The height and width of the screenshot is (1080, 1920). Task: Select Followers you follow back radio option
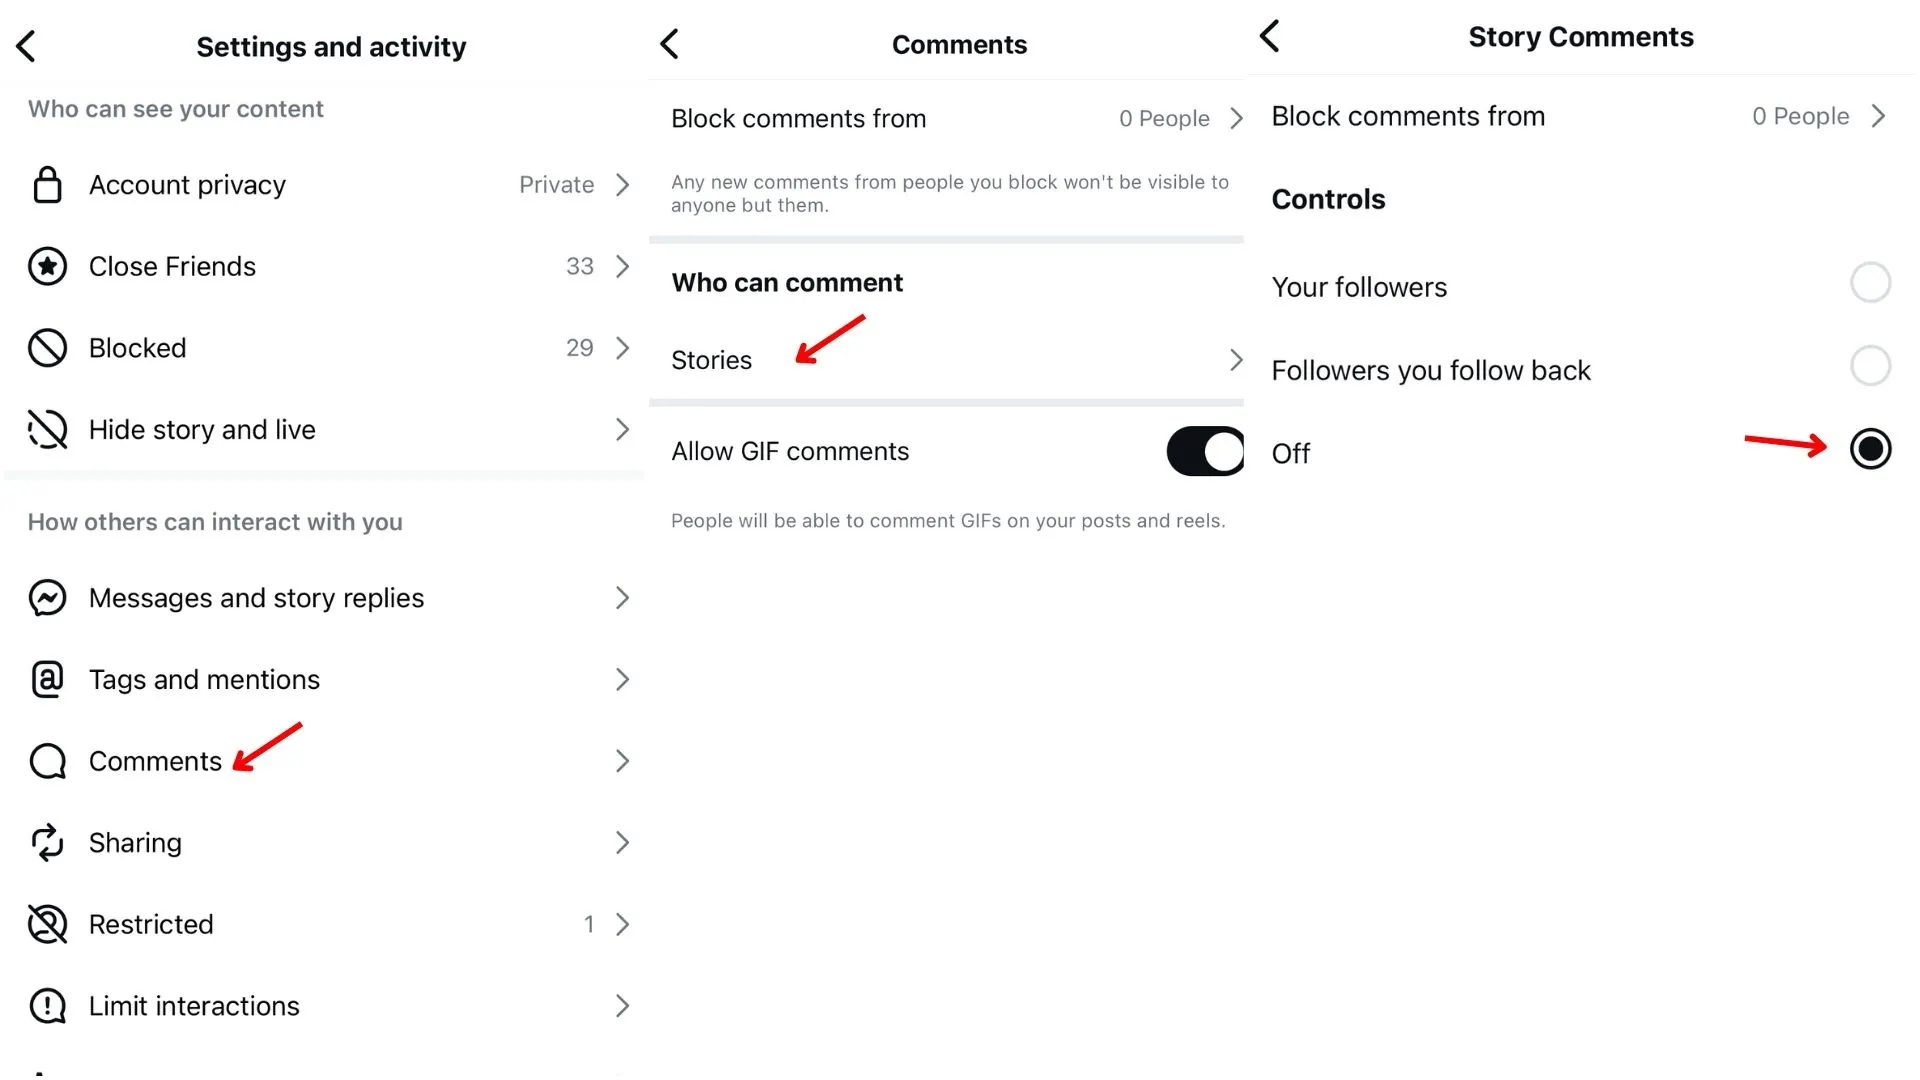(1870, 366)
